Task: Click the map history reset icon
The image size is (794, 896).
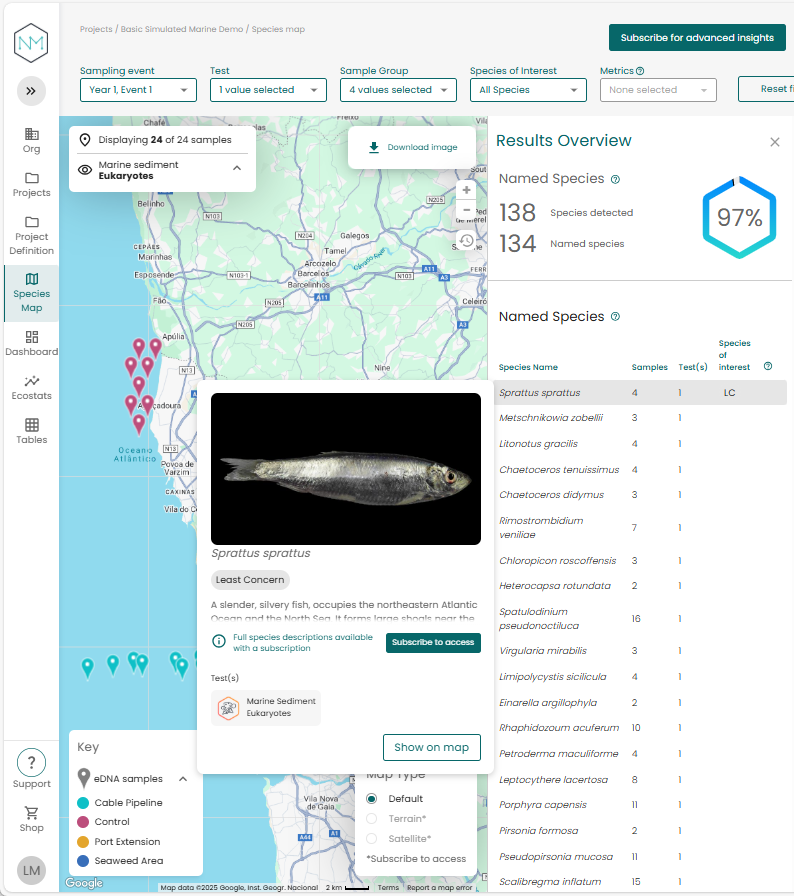Action: [x=466, y=241]
